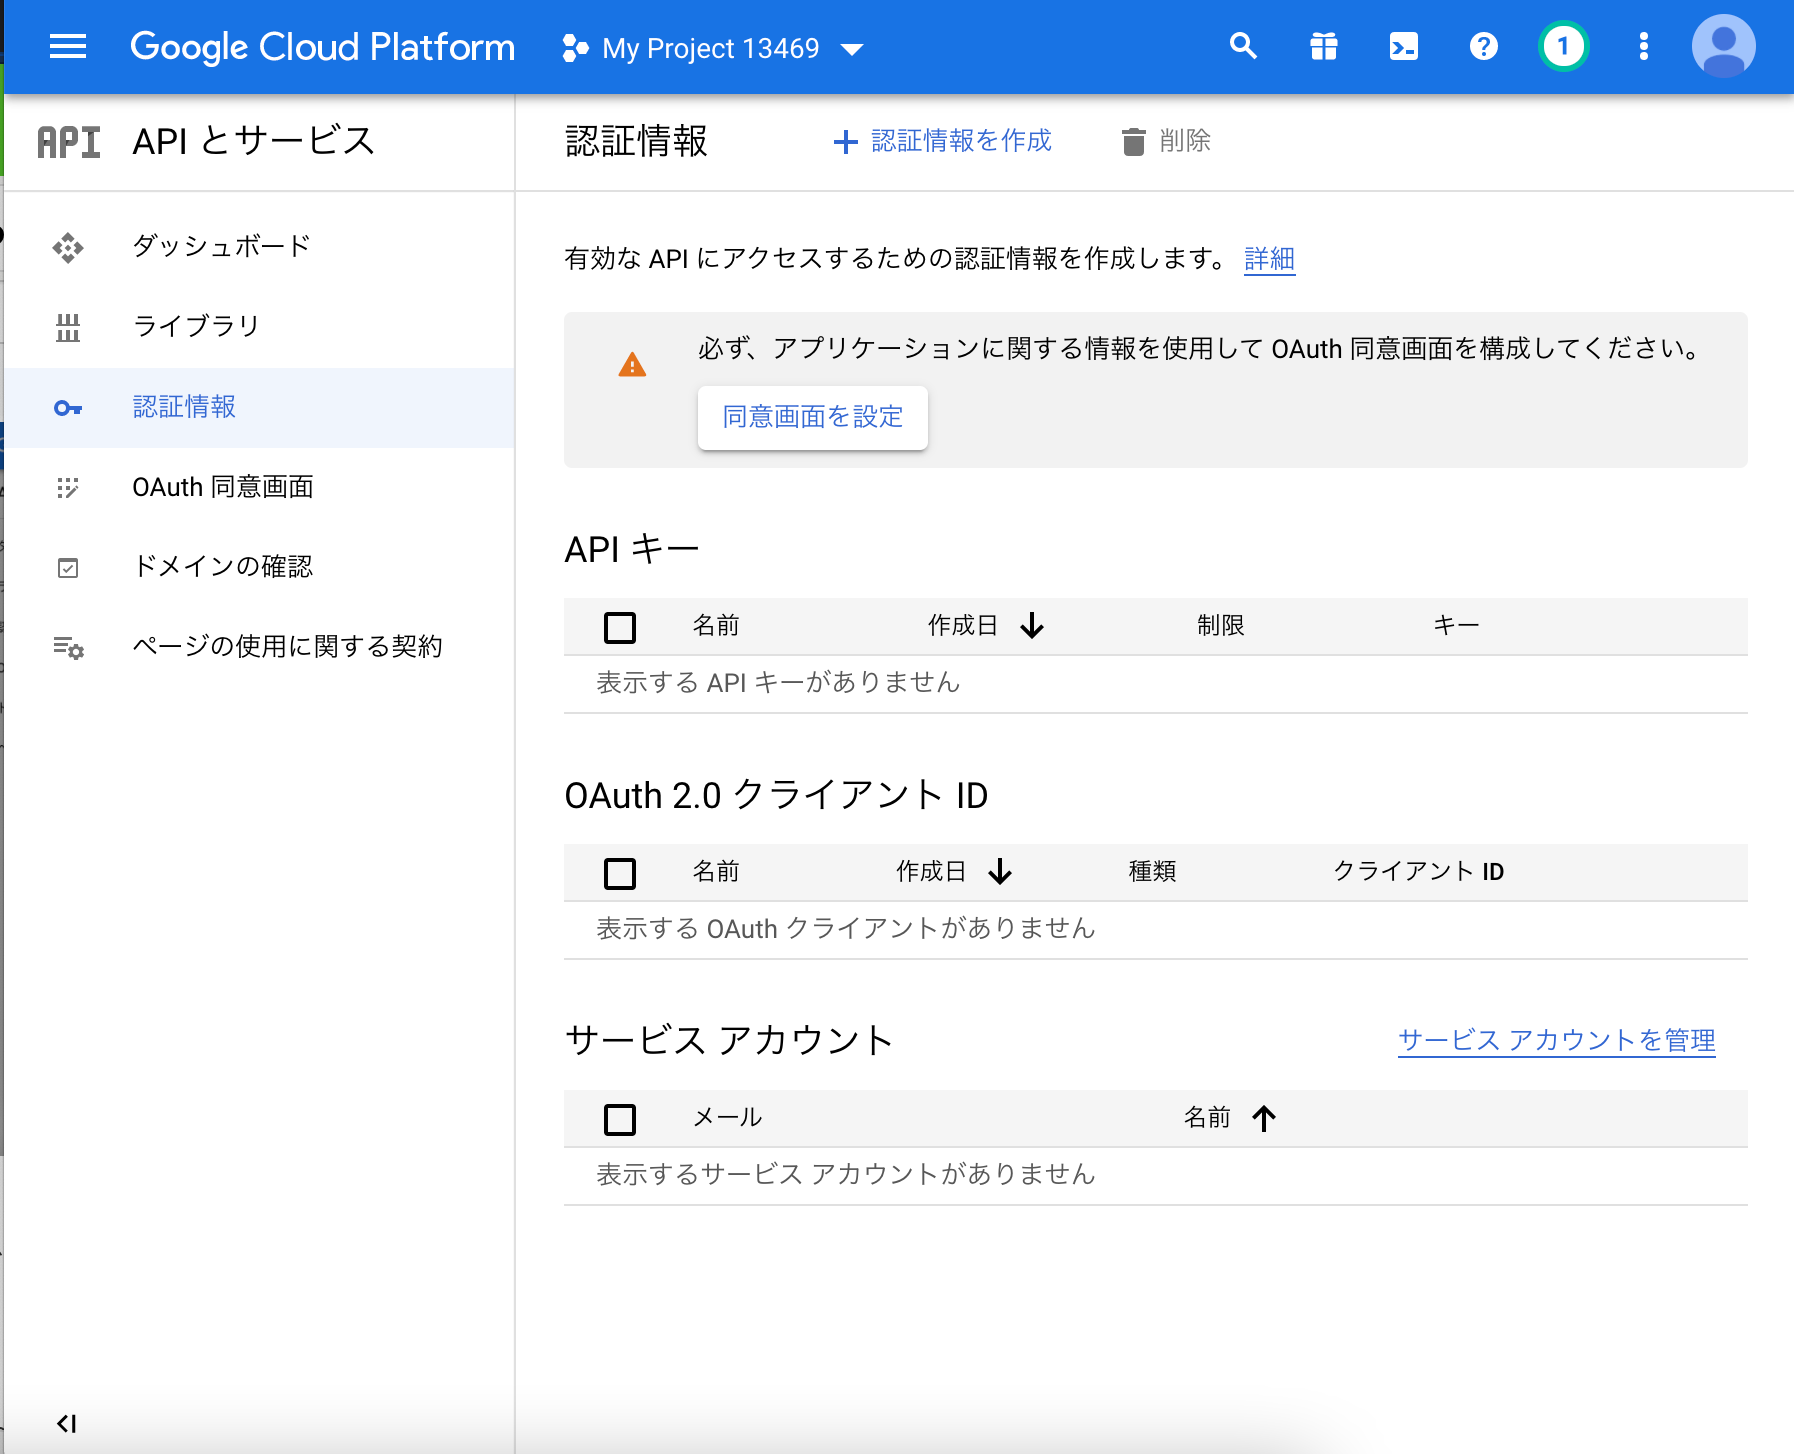
Task: Open the credentials details help link
Action: tap(1268, 258)
